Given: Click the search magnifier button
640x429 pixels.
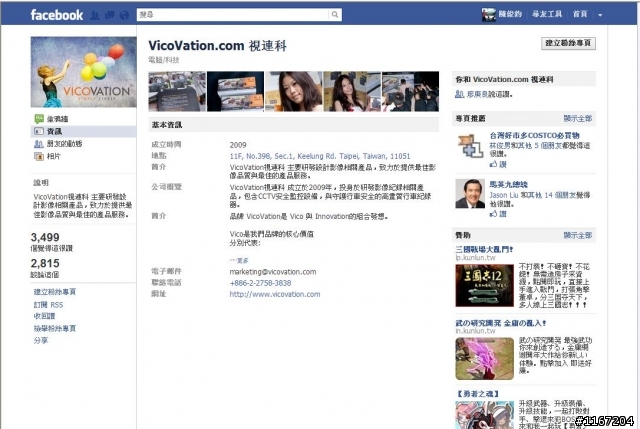Looking at the screenshot, I should coord(335,15).
